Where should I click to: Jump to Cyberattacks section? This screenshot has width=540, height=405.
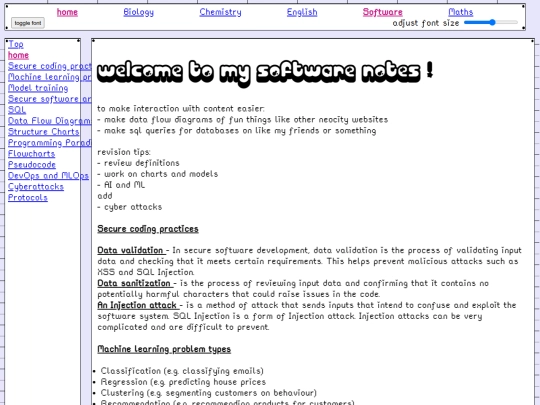click(36, 187)
